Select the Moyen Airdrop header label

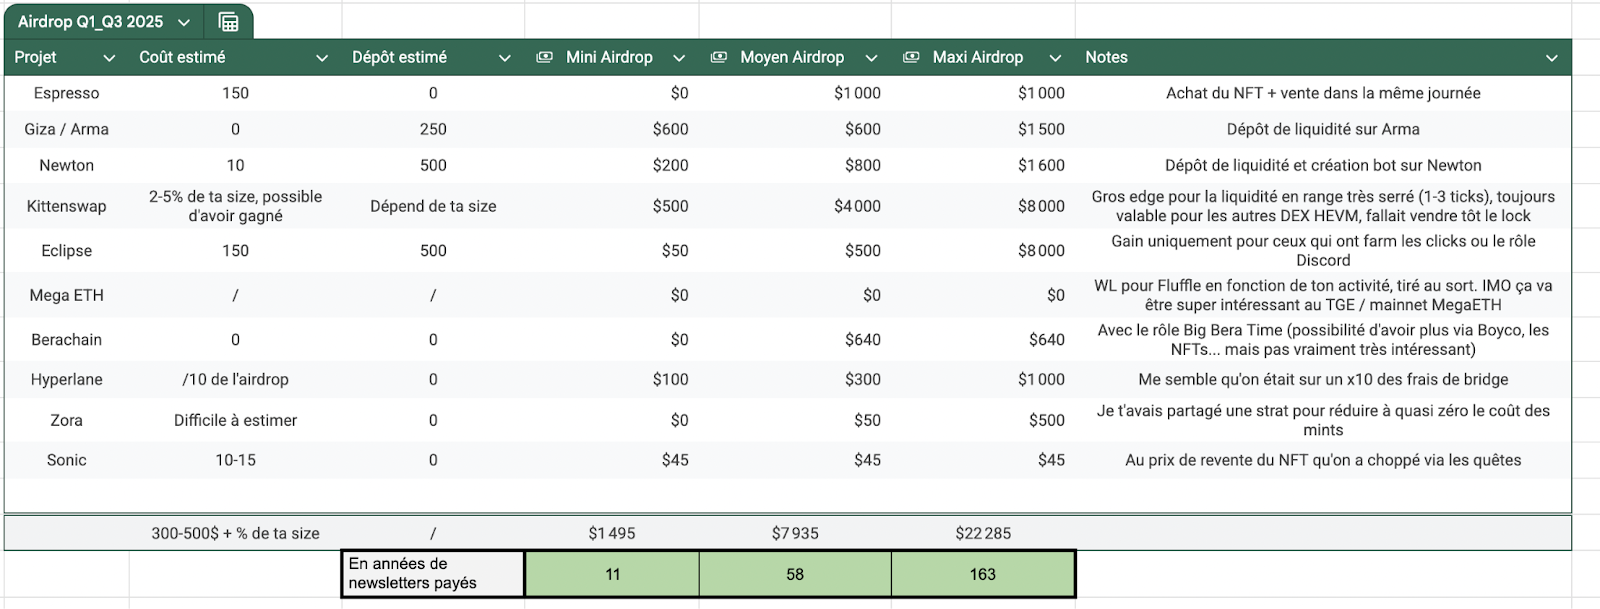point(792,57)
